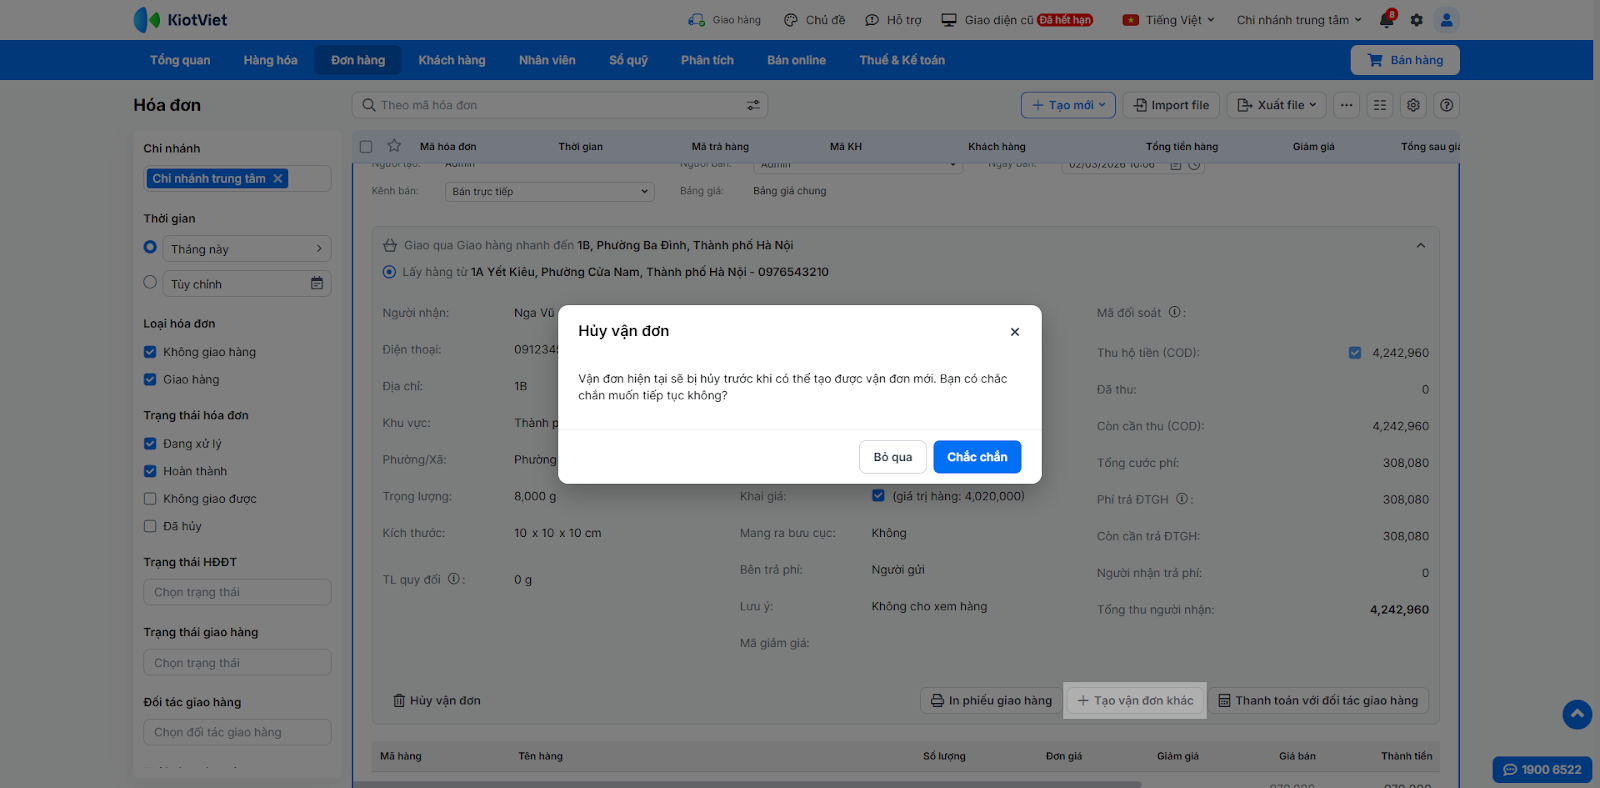Open Sổ quỹ menu
Viewport: 1600px width, 788px height.
[628, 60]
